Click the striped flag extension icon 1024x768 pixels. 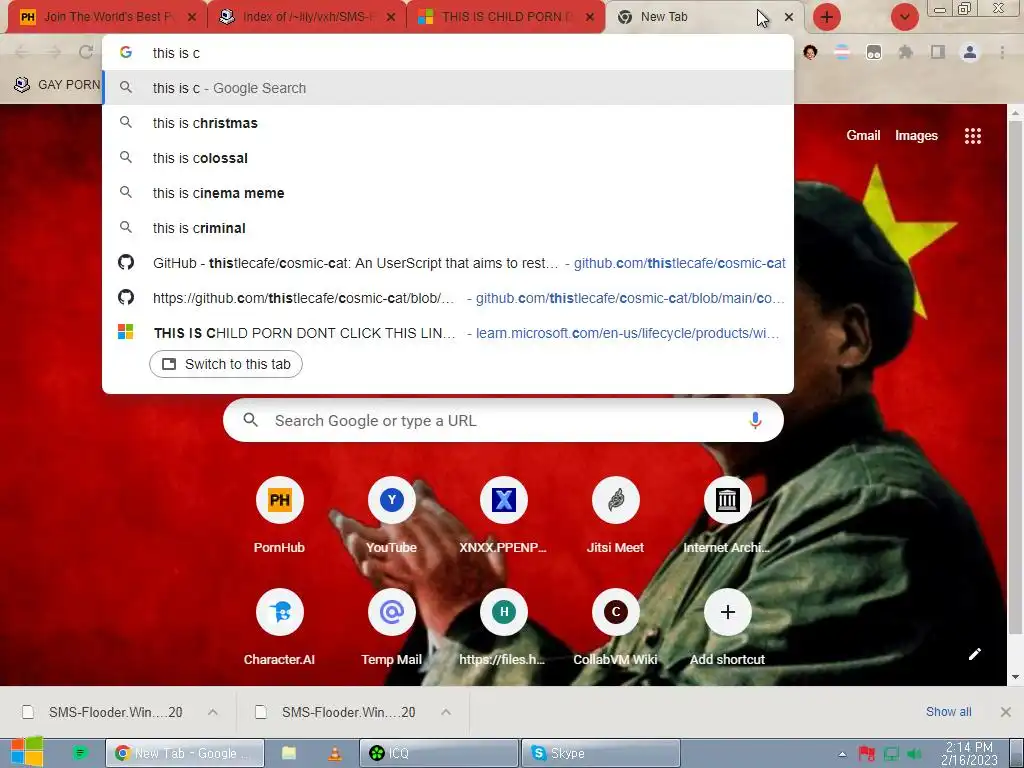coord(842,52)
